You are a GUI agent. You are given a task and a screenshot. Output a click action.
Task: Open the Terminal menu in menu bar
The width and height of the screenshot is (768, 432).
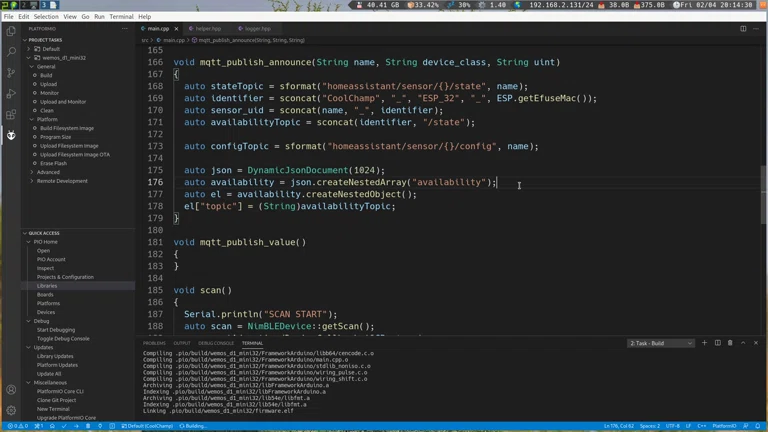(x=121, y=17)
